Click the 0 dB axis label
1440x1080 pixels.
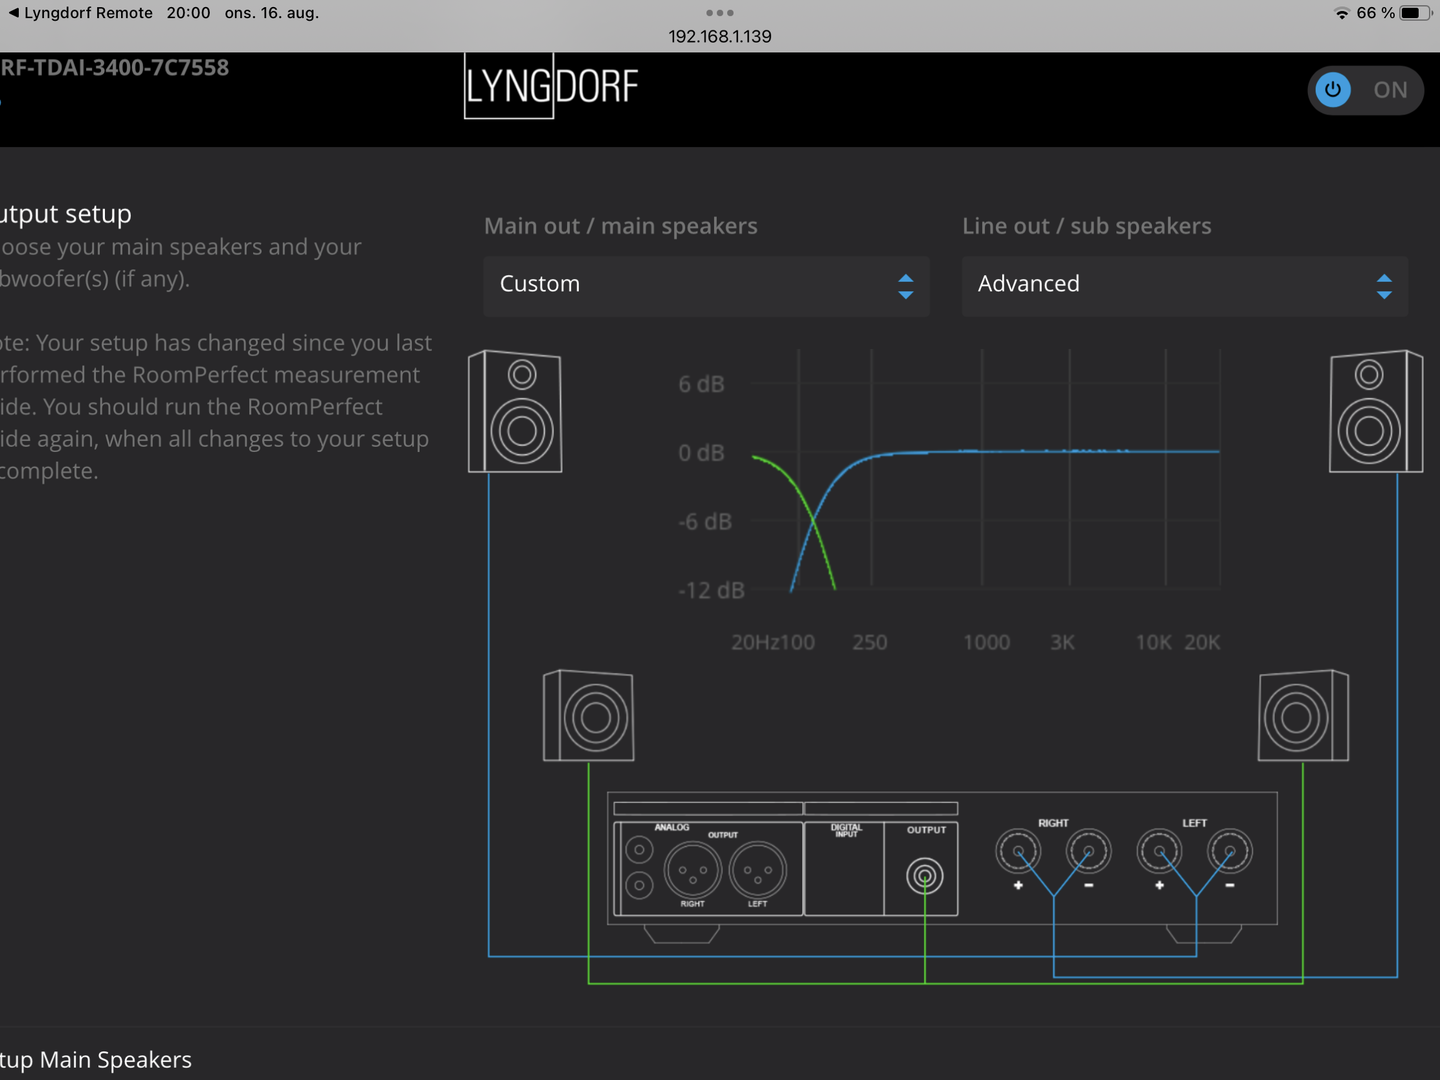[x=701, y=453]
